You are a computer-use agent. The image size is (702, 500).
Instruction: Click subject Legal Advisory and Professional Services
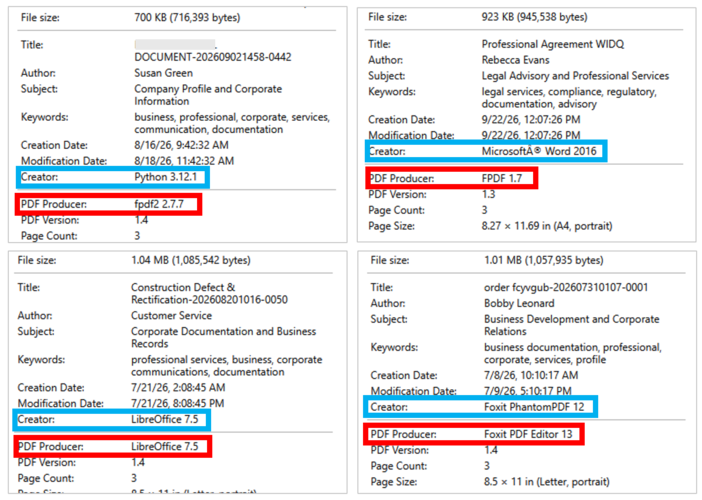click(x=575, y=76)
